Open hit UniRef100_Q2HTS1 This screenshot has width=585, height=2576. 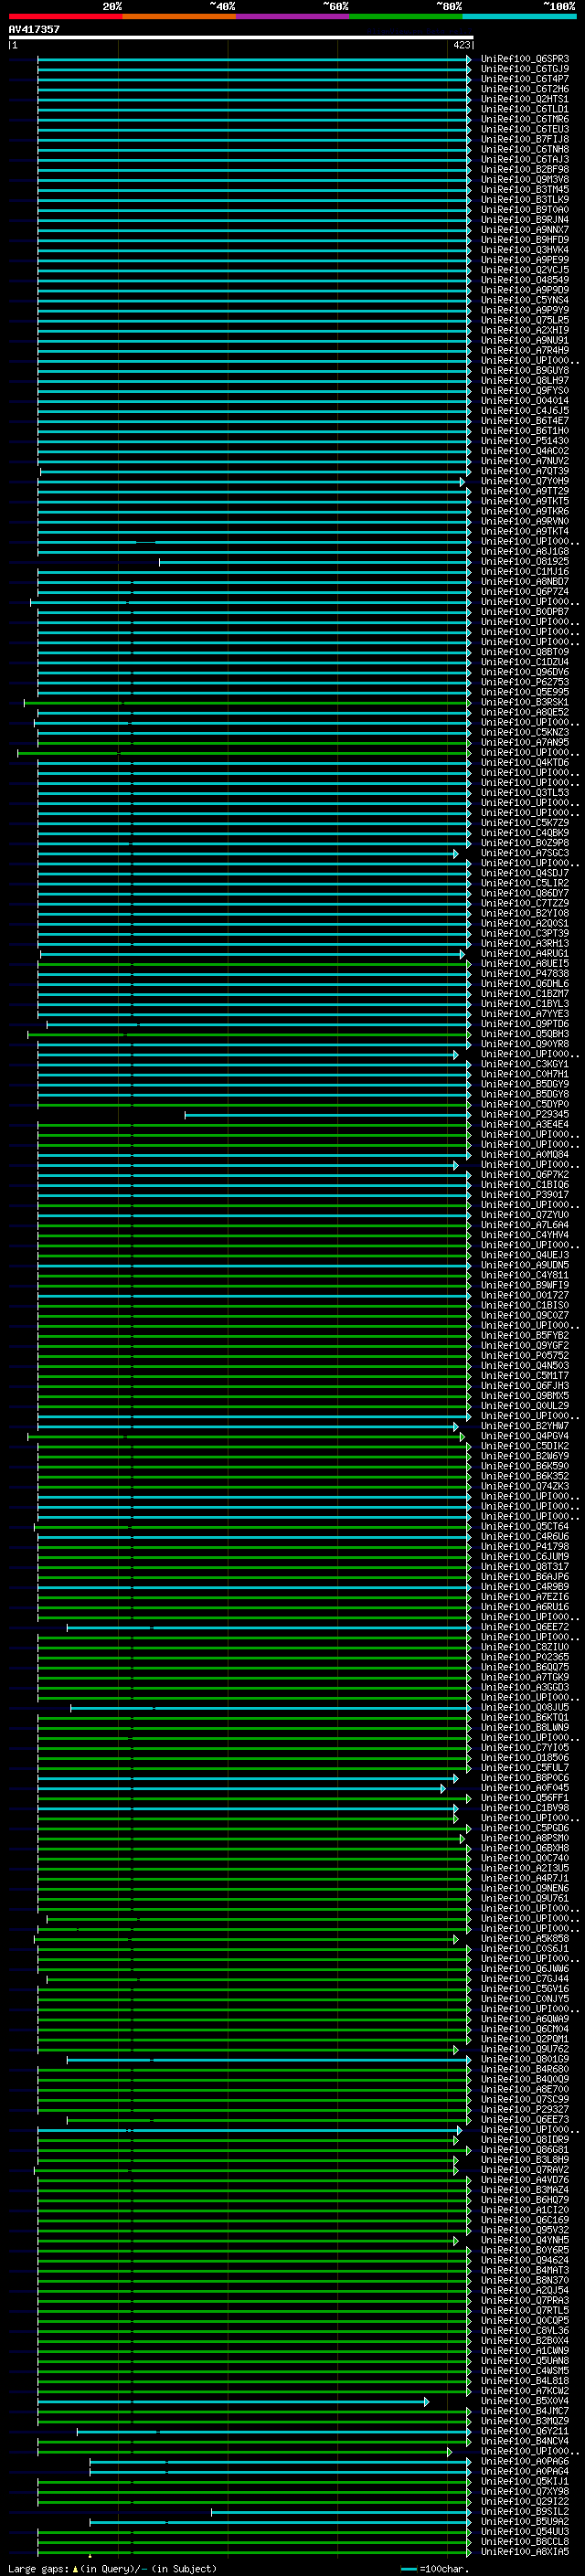click(524, 99)
